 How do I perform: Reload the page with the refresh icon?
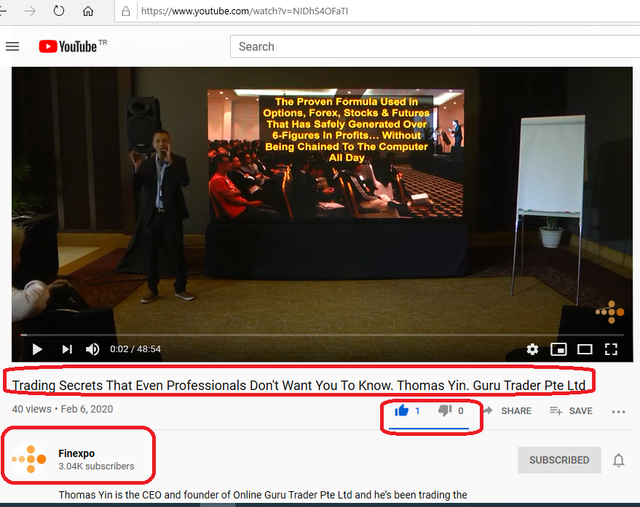[59, 11]
